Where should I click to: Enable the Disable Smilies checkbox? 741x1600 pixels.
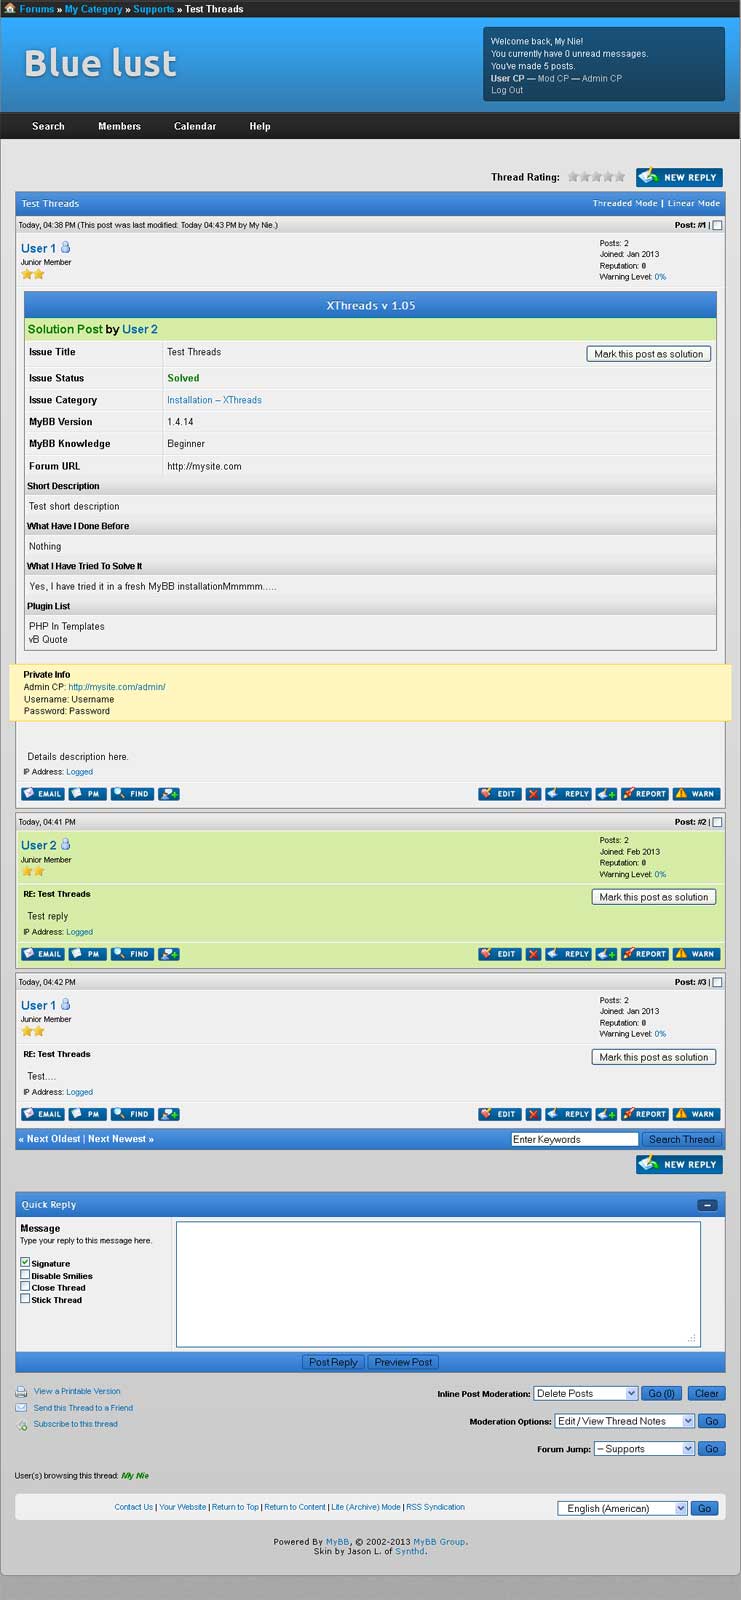click(25, 1275)
